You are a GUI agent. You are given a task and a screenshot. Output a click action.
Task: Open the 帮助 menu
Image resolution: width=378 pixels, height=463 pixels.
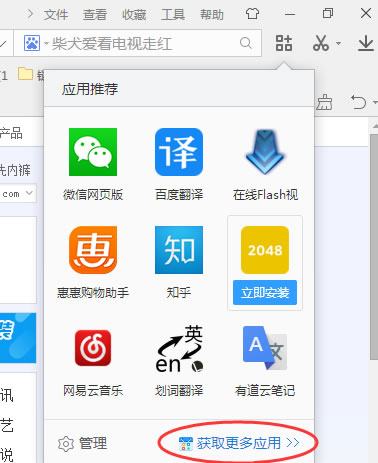click(x=212, y=15)
